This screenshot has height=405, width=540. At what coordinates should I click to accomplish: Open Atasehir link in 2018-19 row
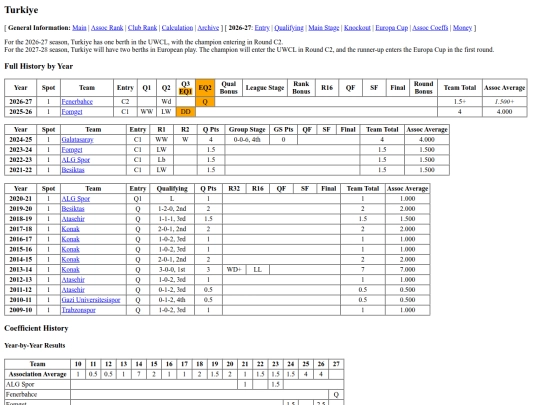point(73,219)
